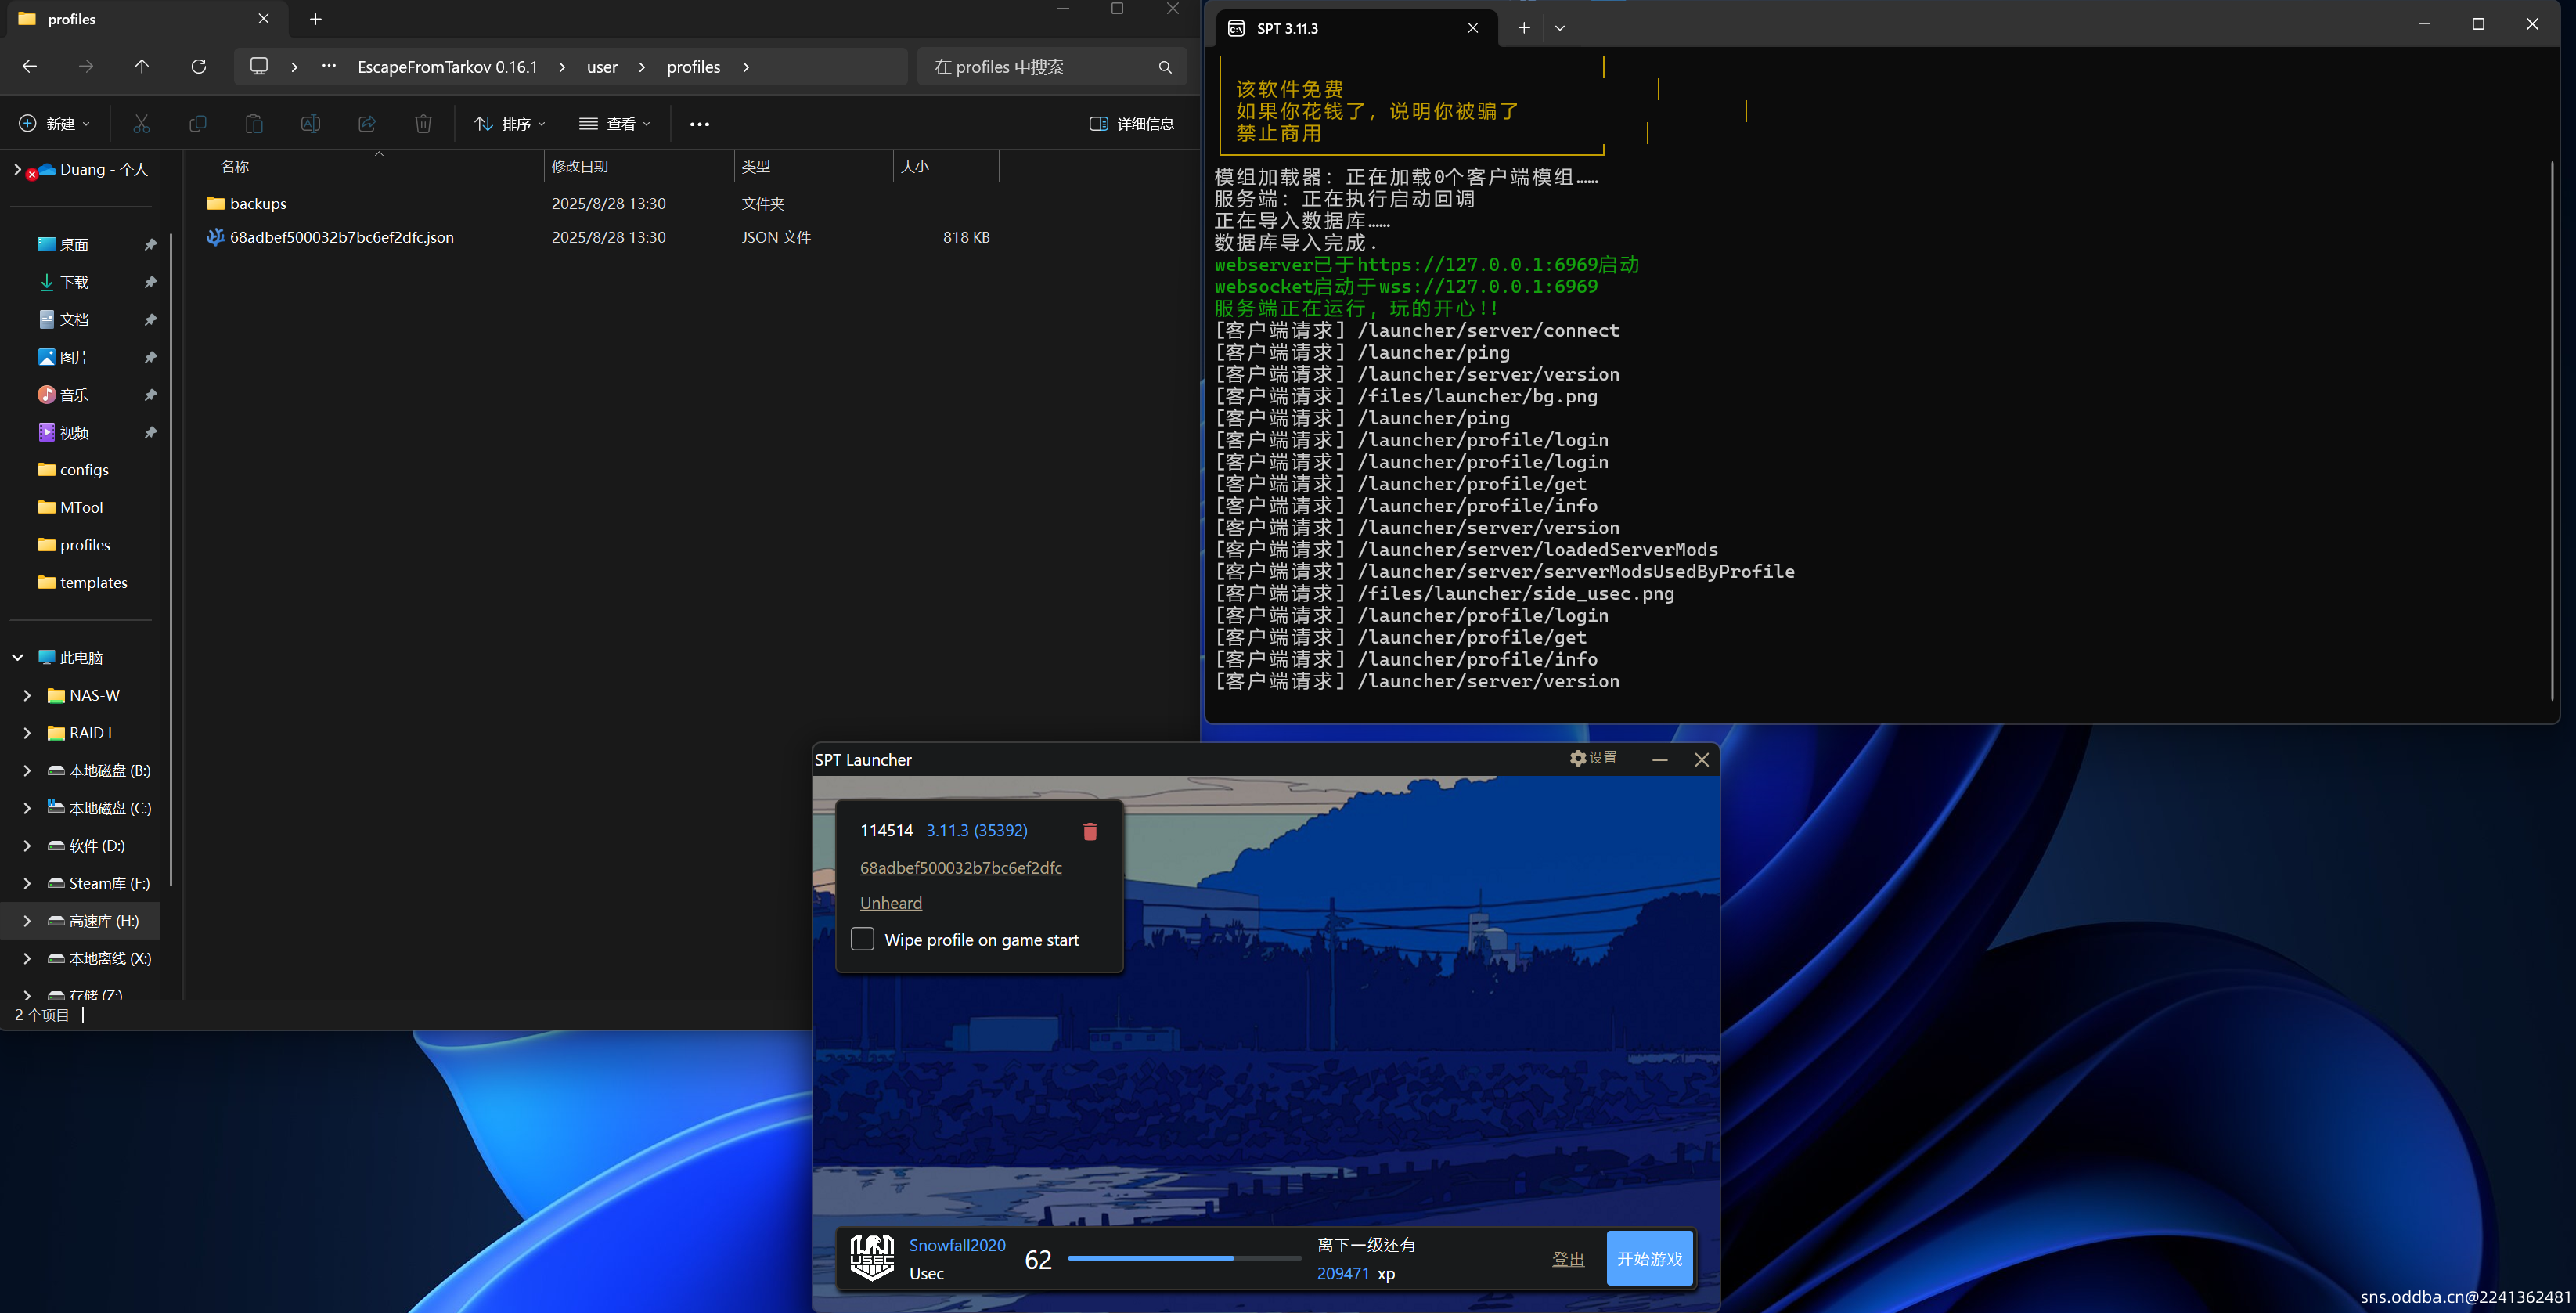Click the Share icon in Explorer toolbar

pyautogui.click(x=367, y=124)
